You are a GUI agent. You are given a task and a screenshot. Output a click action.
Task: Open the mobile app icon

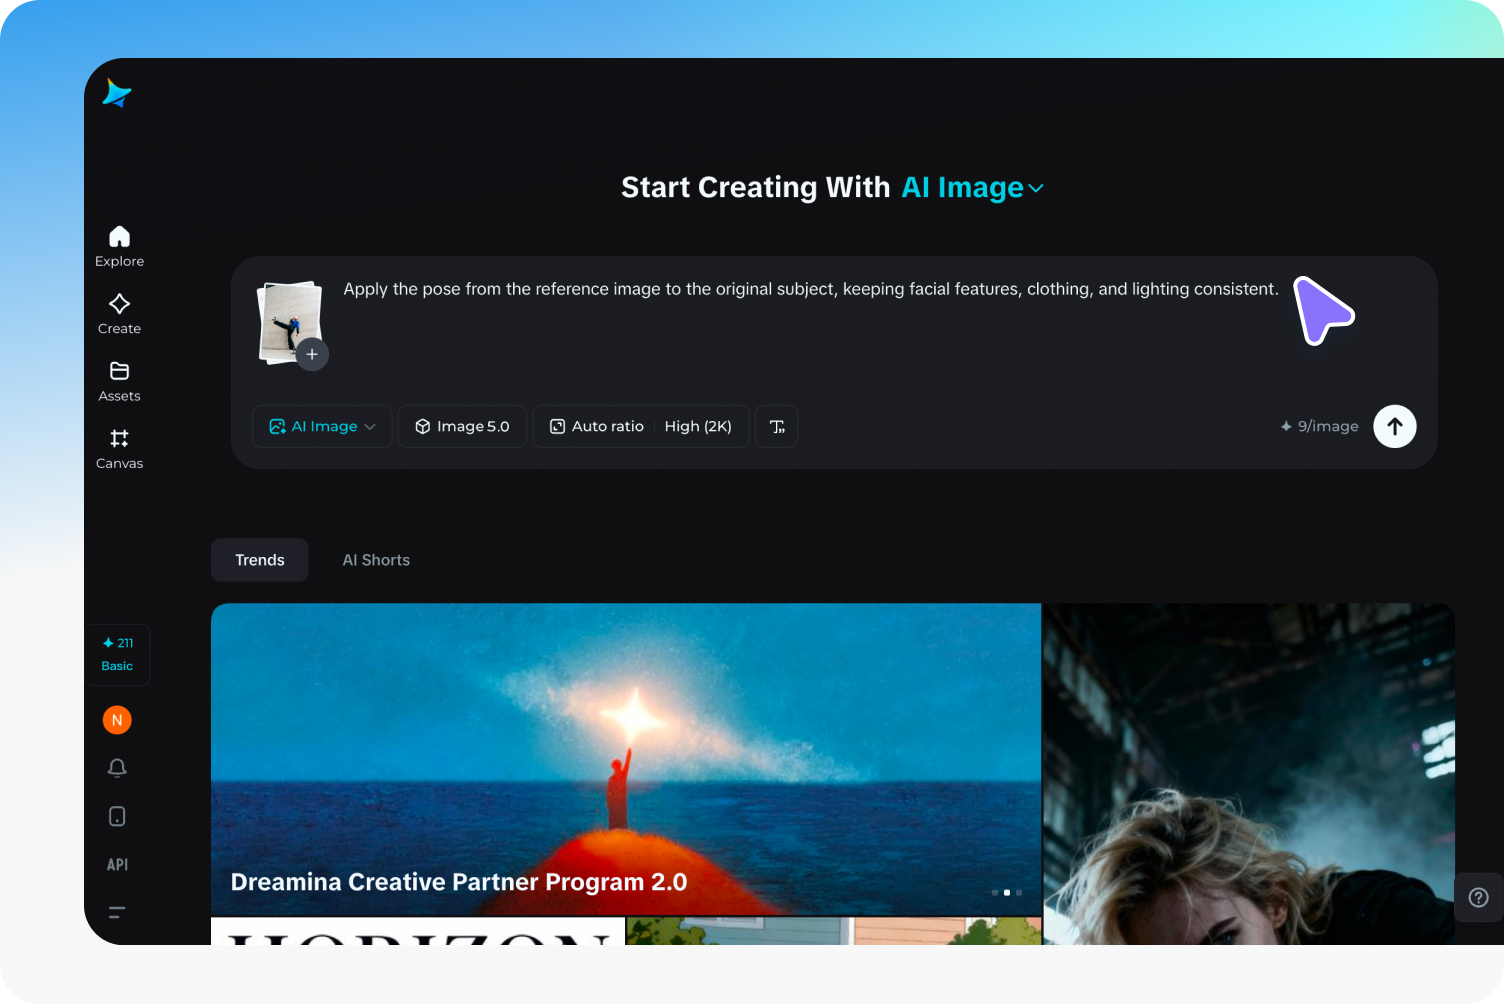click(x=117, y=816)
